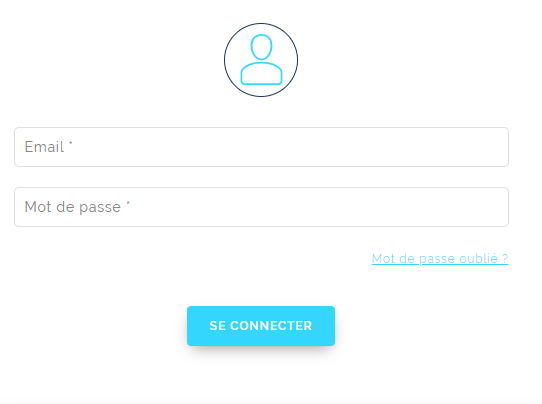Follow the forgotten password link
This screenshot has height=404, width=542.
pos(440,259)
